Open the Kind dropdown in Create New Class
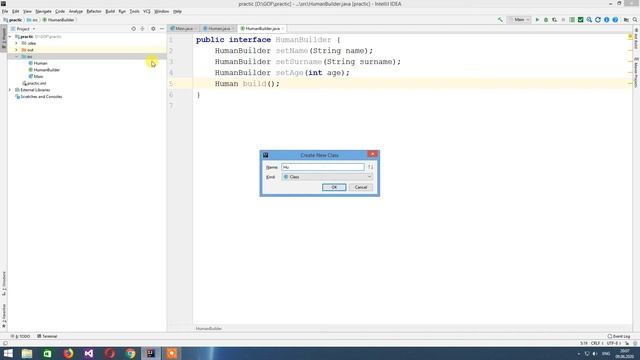Image resolution: width=640 pixels, height=360 pixels. pyautogui.click(x=327, y=177)
